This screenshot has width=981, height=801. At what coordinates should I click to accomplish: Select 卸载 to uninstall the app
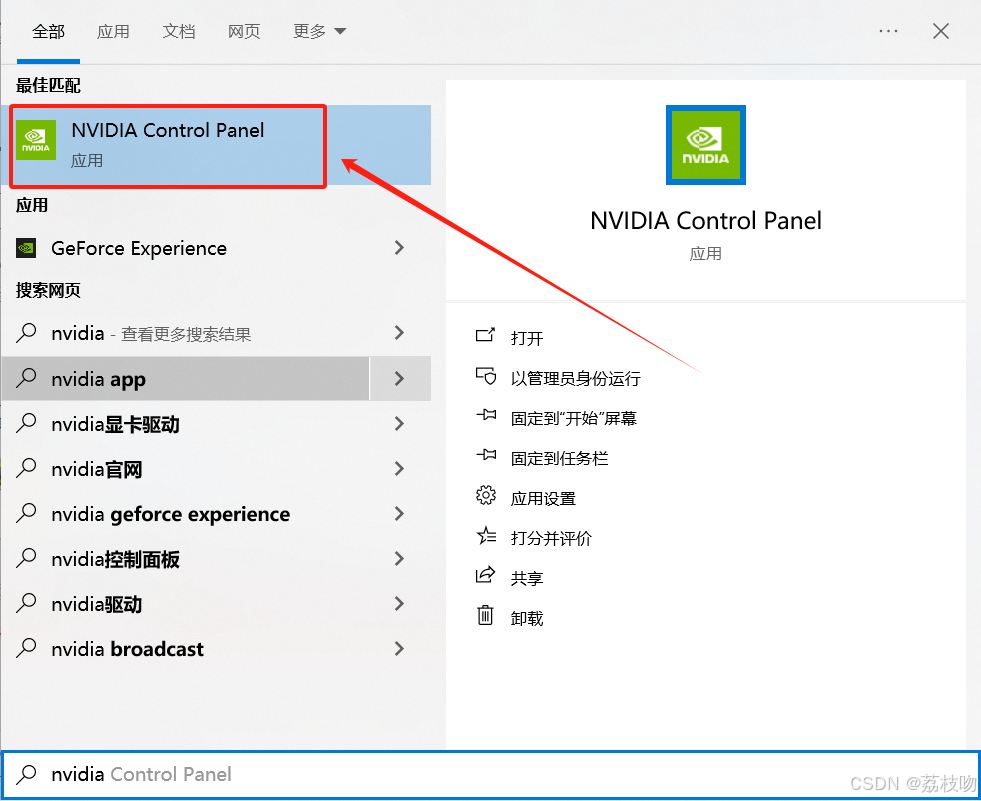click(527, 618)
